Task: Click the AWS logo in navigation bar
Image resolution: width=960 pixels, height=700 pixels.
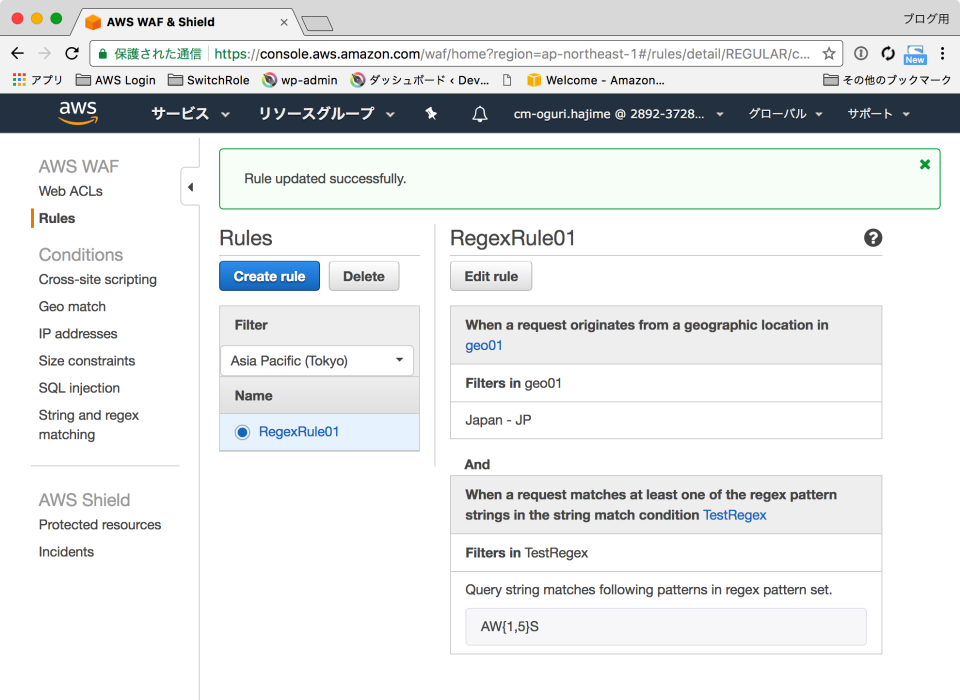Action: point(77,113)
